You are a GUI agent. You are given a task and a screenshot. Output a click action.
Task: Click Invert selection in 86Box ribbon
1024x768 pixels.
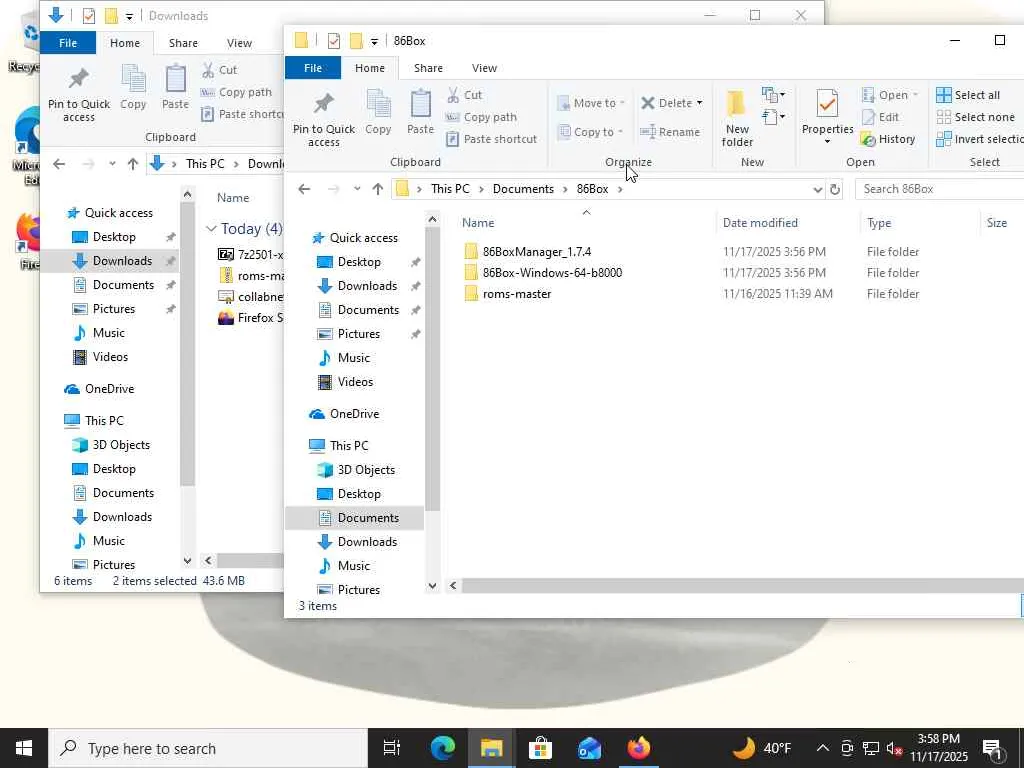click(980, 139)
